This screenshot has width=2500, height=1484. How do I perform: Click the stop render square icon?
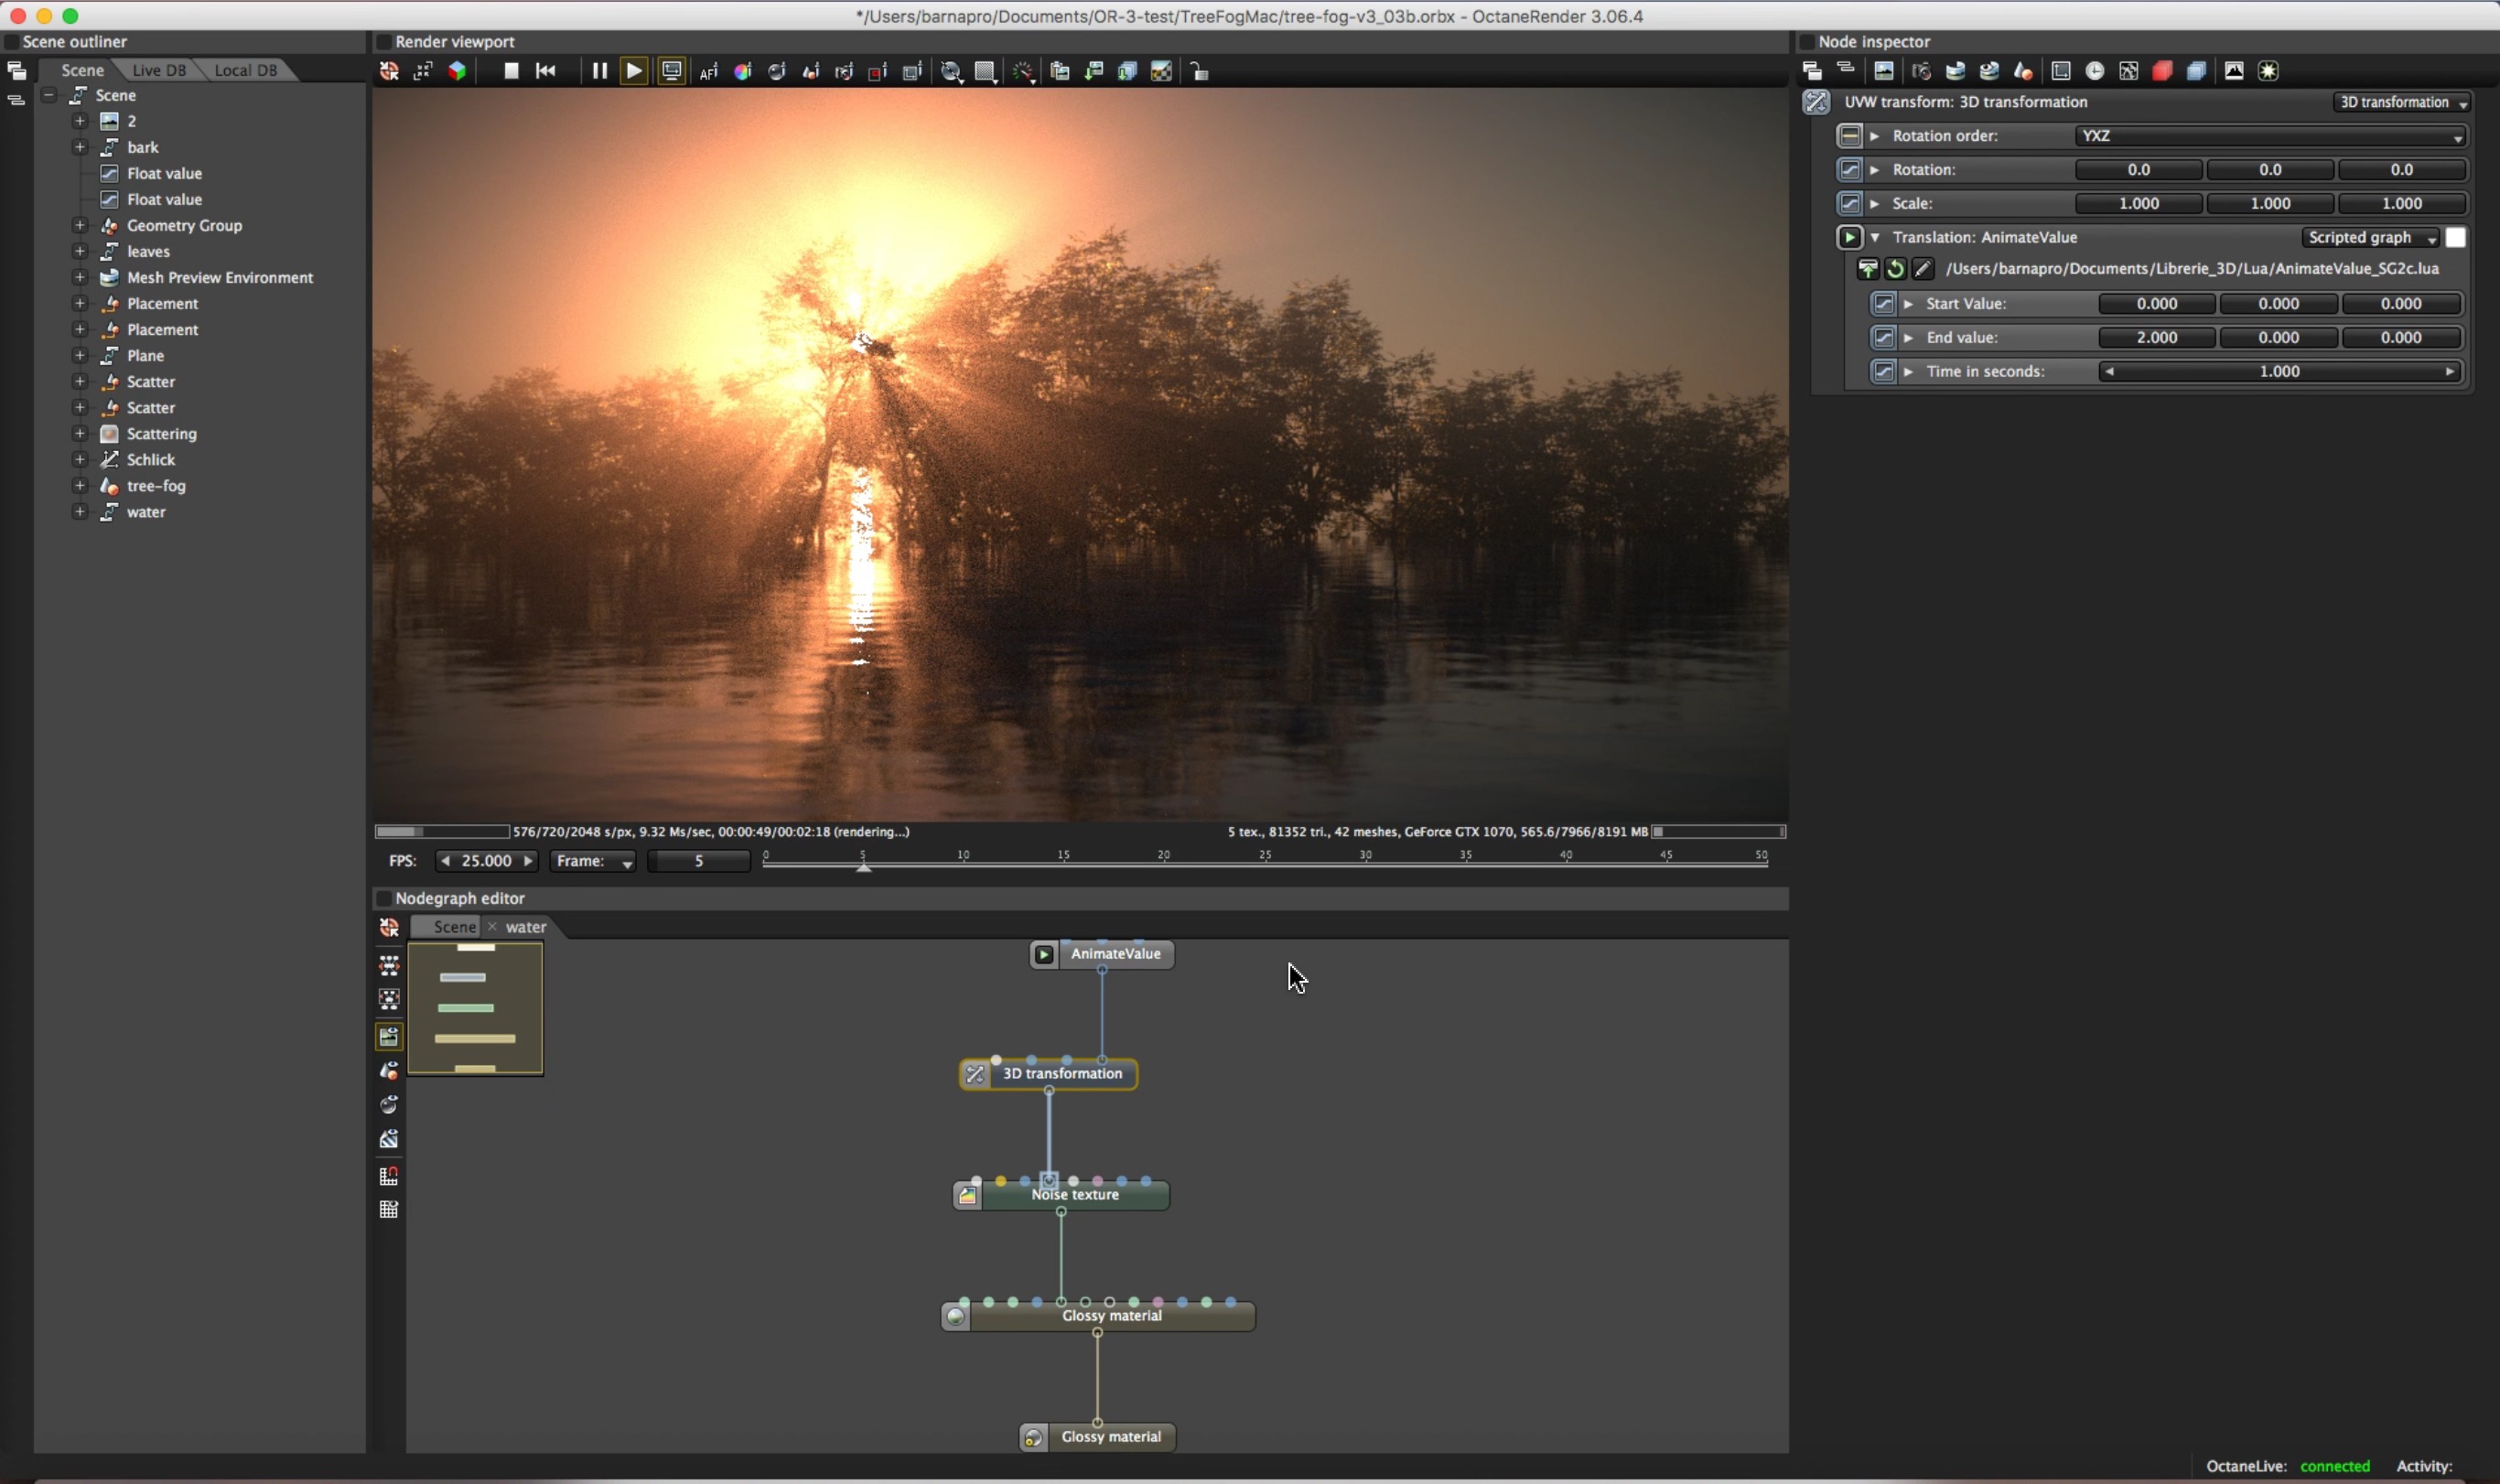click(x=511, y=71)
